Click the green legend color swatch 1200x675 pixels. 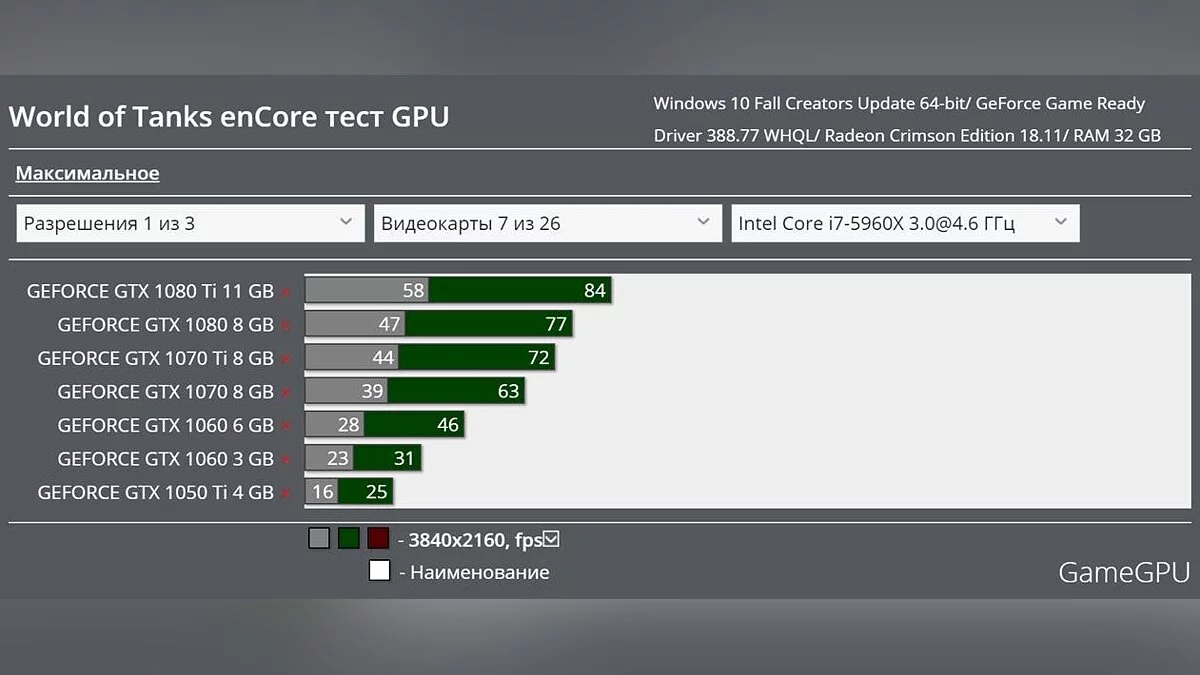(348, 539)
